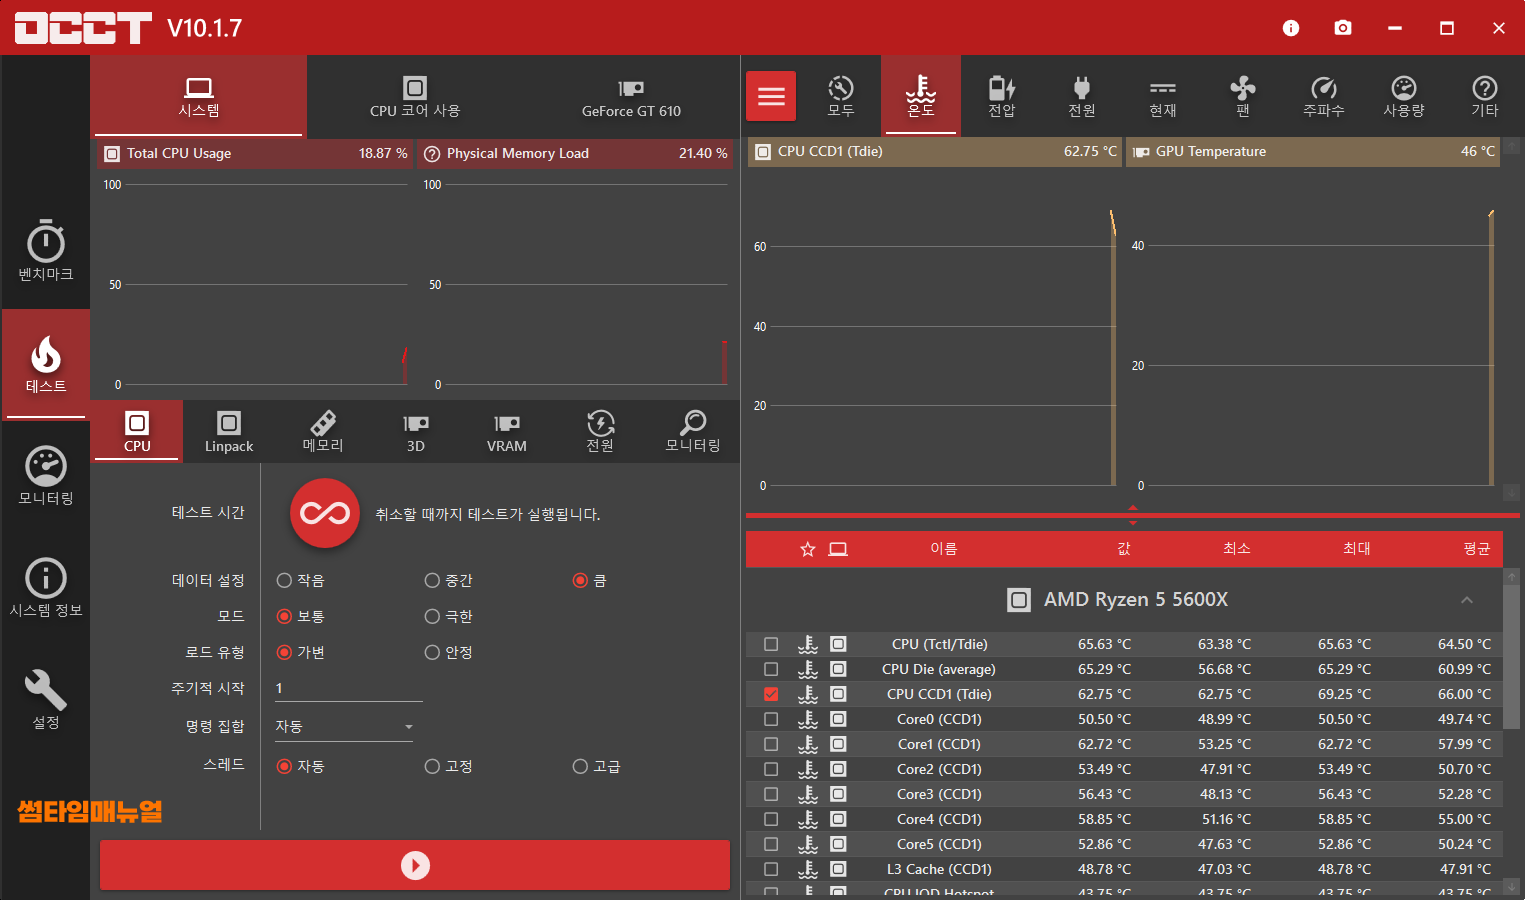Click the computer icon column header
Screen dimensions: 1525x900
click(838, 549)
